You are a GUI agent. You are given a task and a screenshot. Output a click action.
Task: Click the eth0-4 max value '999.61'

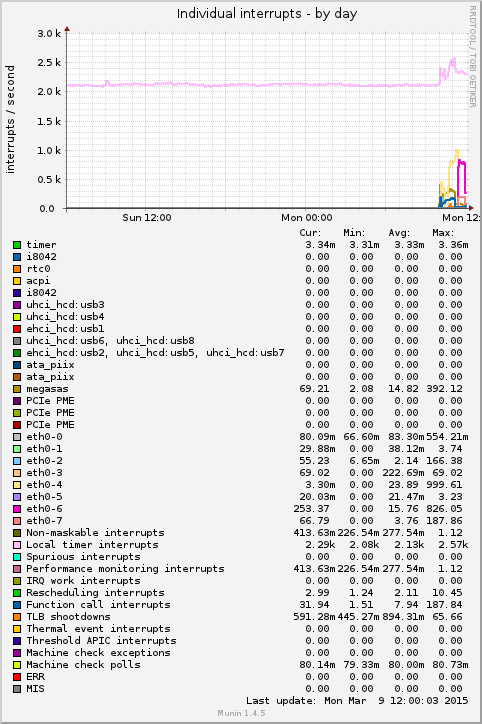coord(444,485)
